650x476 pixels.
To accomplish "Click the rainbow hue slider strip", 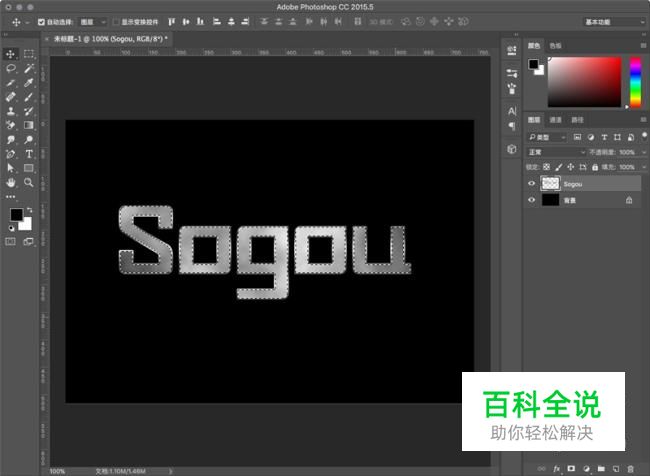I will (634, 80).
